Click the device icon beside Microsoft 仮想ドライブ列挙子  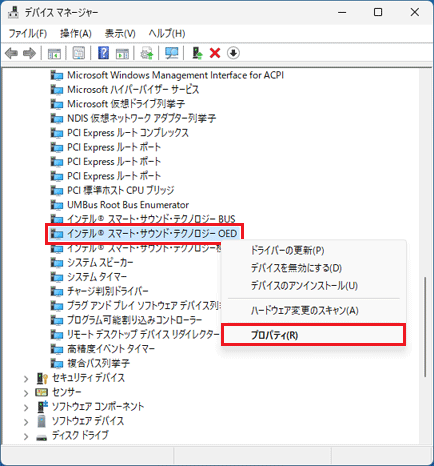pyautogui.click(x=57, y=104)
